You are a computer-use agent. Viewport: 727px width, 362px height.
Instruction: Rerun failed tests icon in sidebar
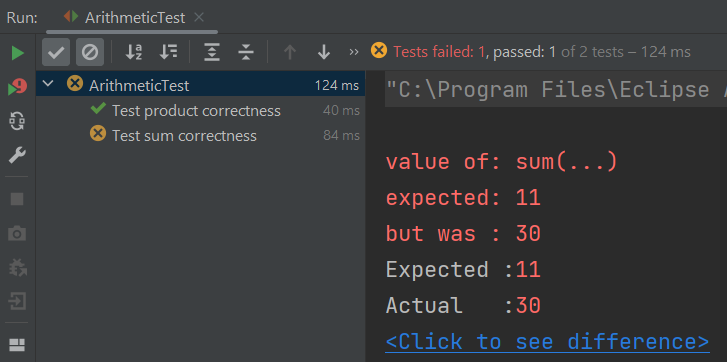18,87
